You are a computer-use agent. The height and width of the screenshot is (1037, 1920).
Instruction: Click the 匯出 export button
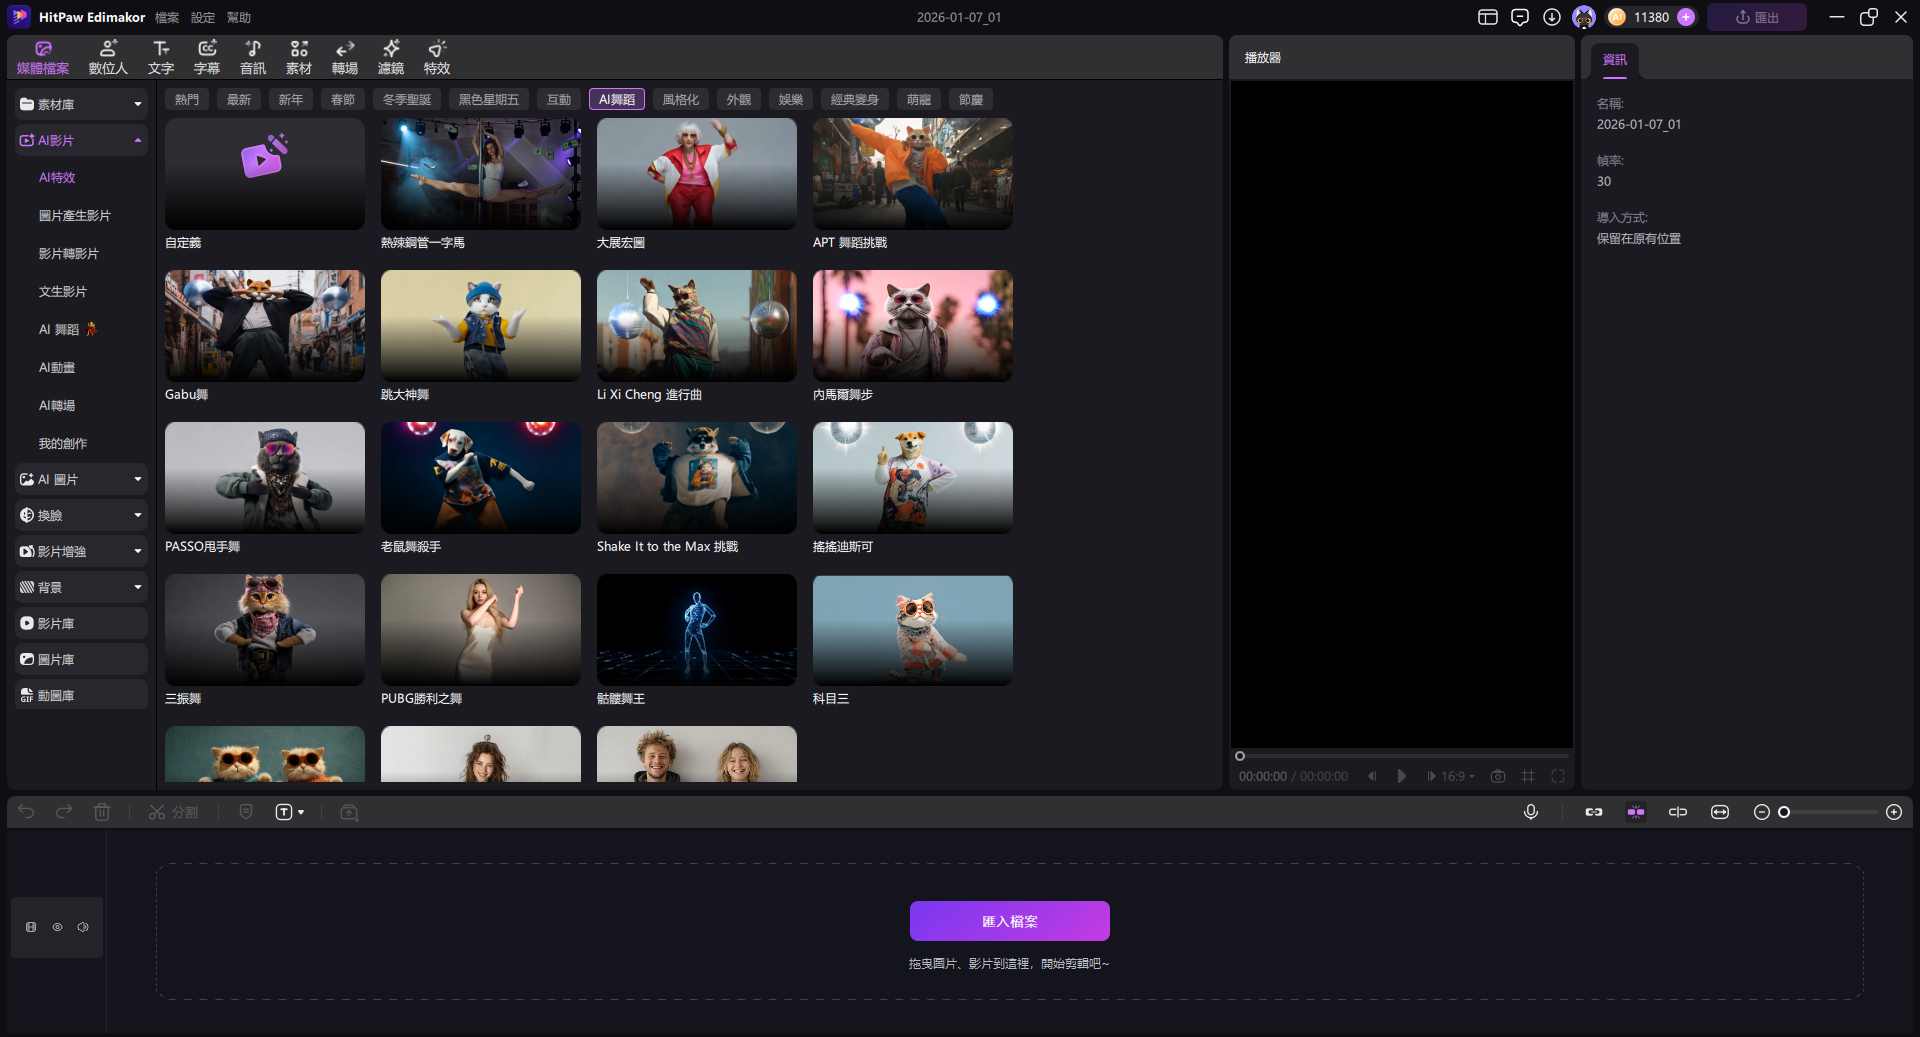(x=1756, y=17)
